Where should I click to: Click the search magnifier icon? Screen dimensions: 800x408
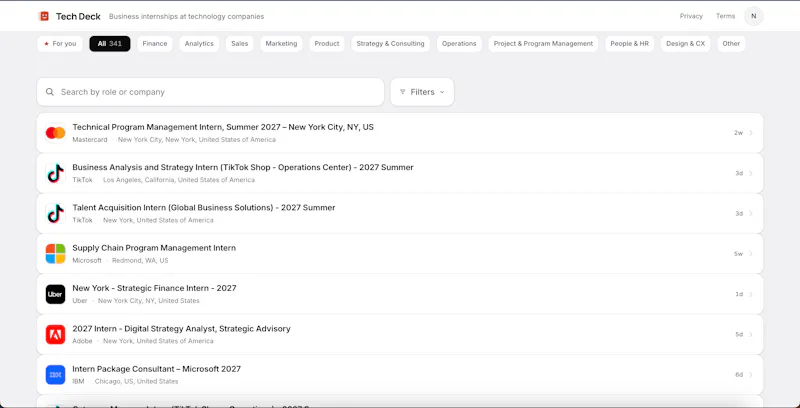pos(49,92)
